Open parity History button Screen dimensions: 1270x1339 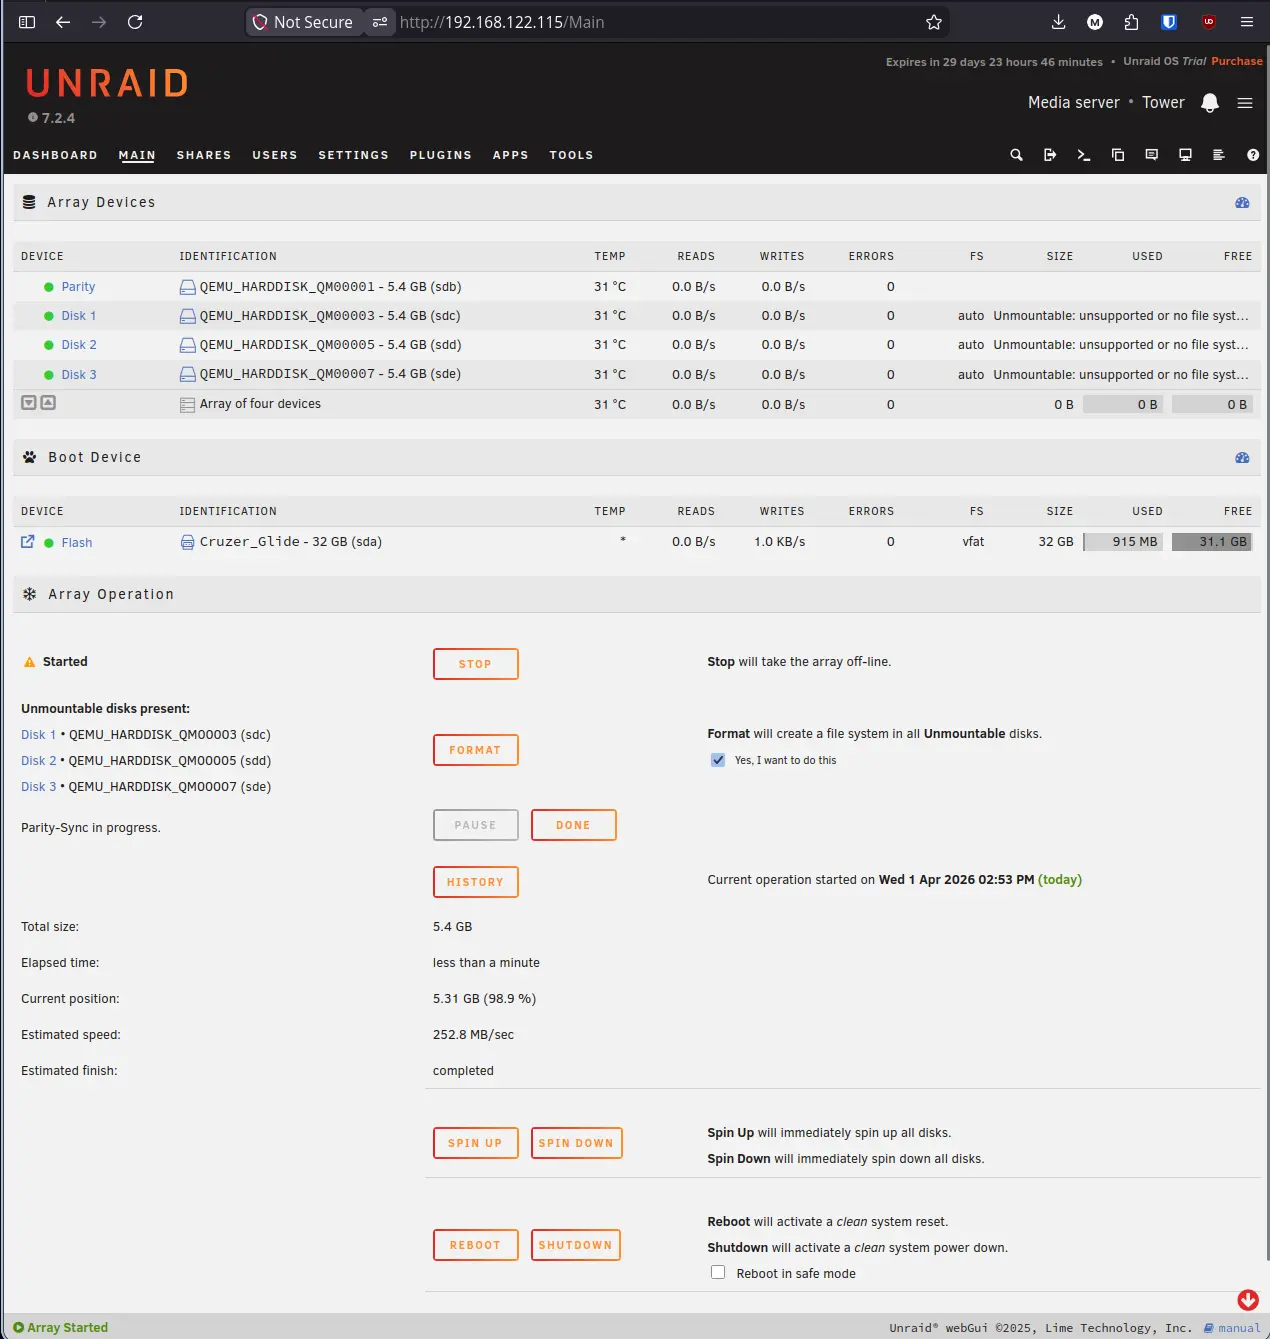476,882
